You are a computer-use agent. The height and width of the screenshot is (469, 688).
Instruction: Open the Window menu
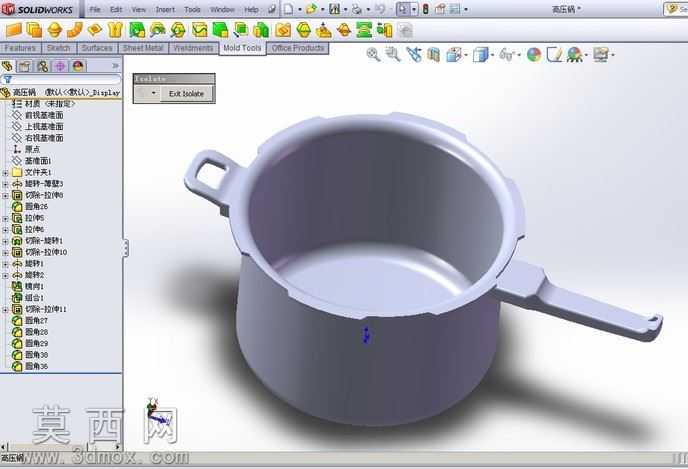(222, 9)
